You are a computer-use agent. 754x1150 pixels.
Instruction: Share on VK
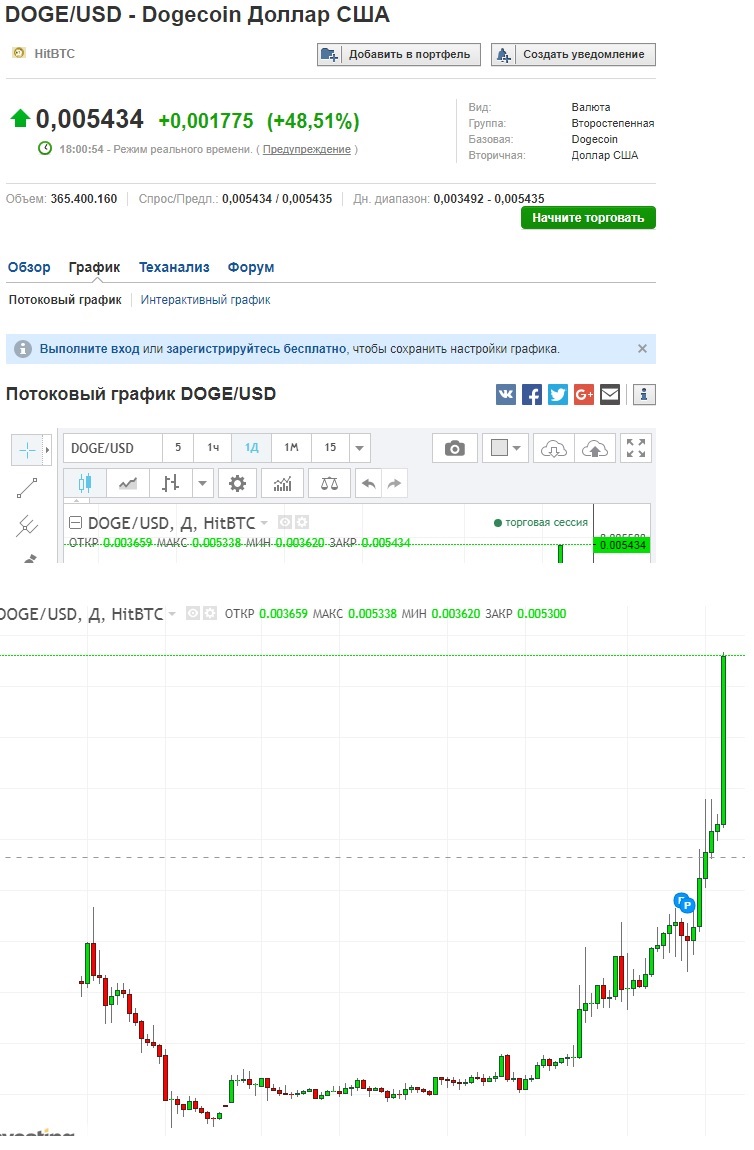pyautogui.click(x=506, y=395)
